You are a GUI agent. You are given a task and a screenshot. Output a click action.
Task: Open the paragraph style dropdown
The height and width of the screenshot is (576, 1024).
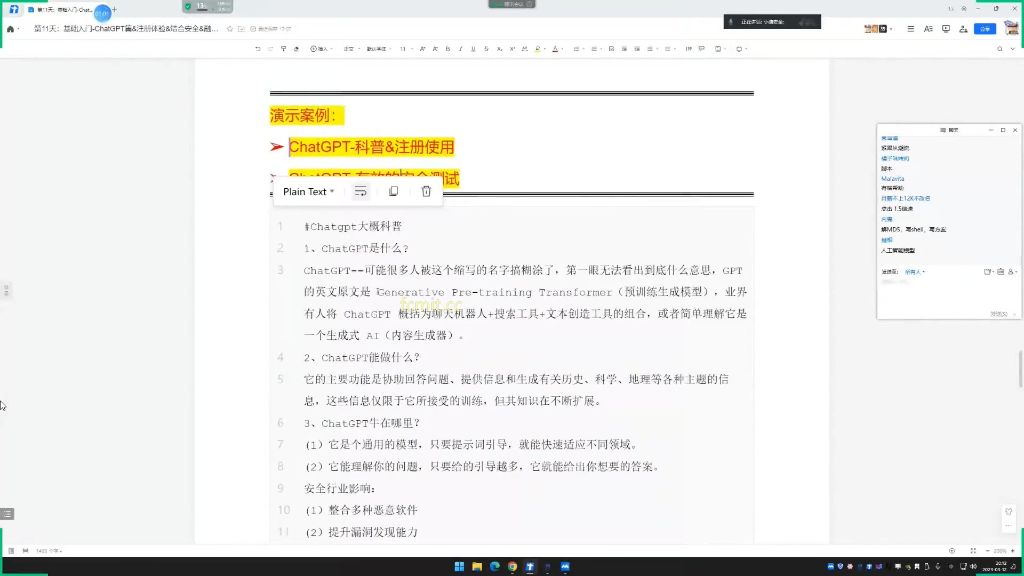pyautogui.click(x=351, y=49)
